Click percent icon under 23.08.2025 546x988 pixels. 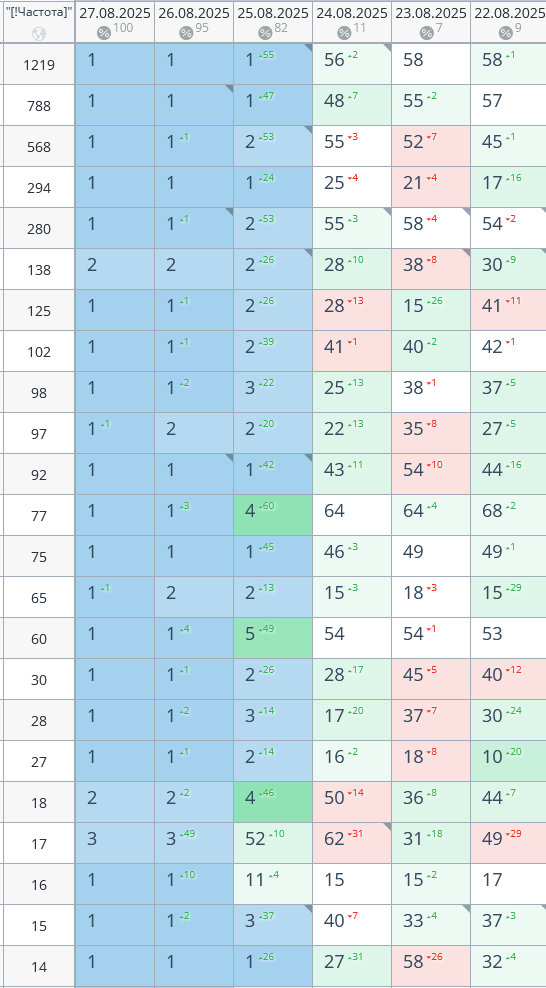pyautogui.click(x=427, y=33)
